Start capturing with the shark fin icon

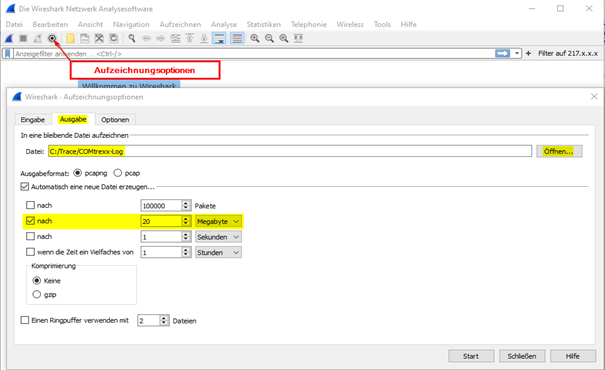[9, 38]
